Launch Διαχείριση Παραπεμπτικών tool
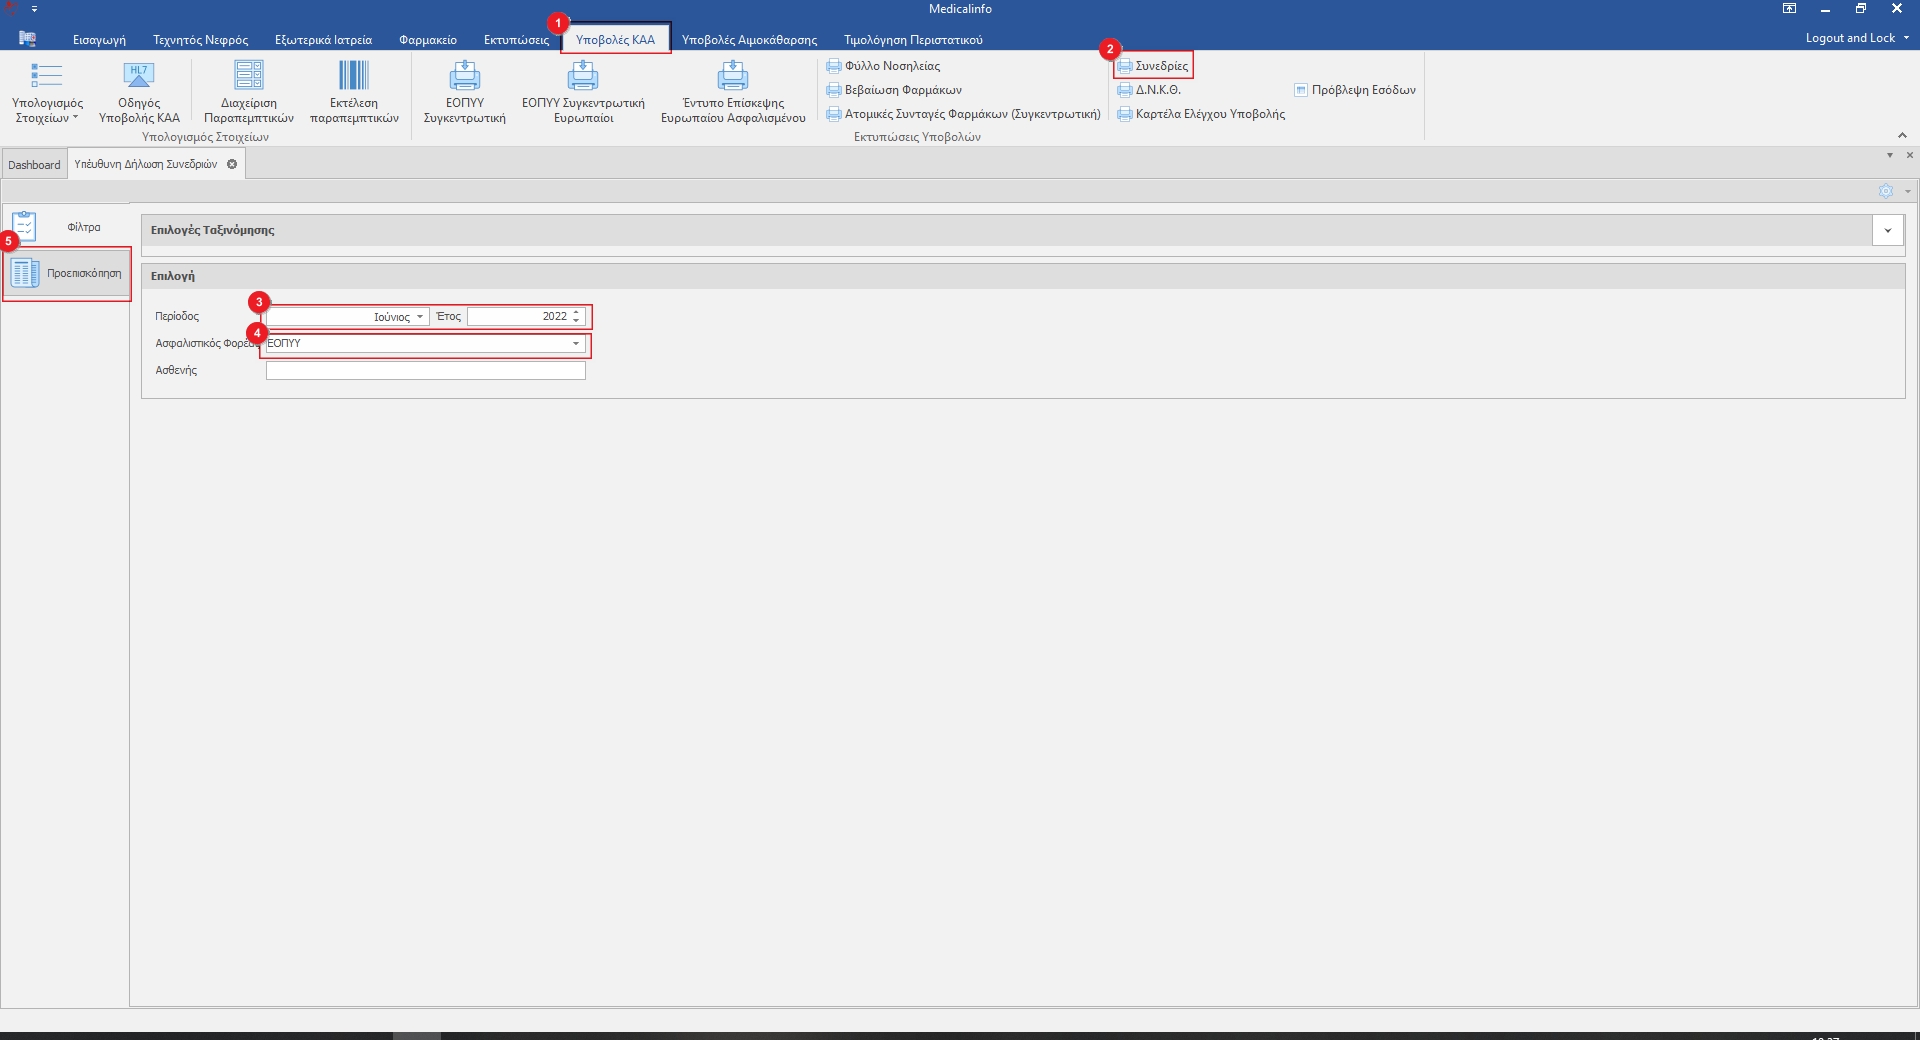 (248, 77)
